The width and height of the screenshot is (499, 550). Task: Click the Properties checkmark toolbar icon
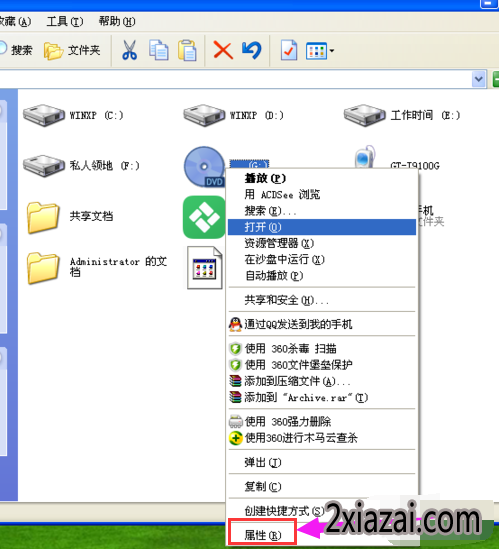point(289,51)
